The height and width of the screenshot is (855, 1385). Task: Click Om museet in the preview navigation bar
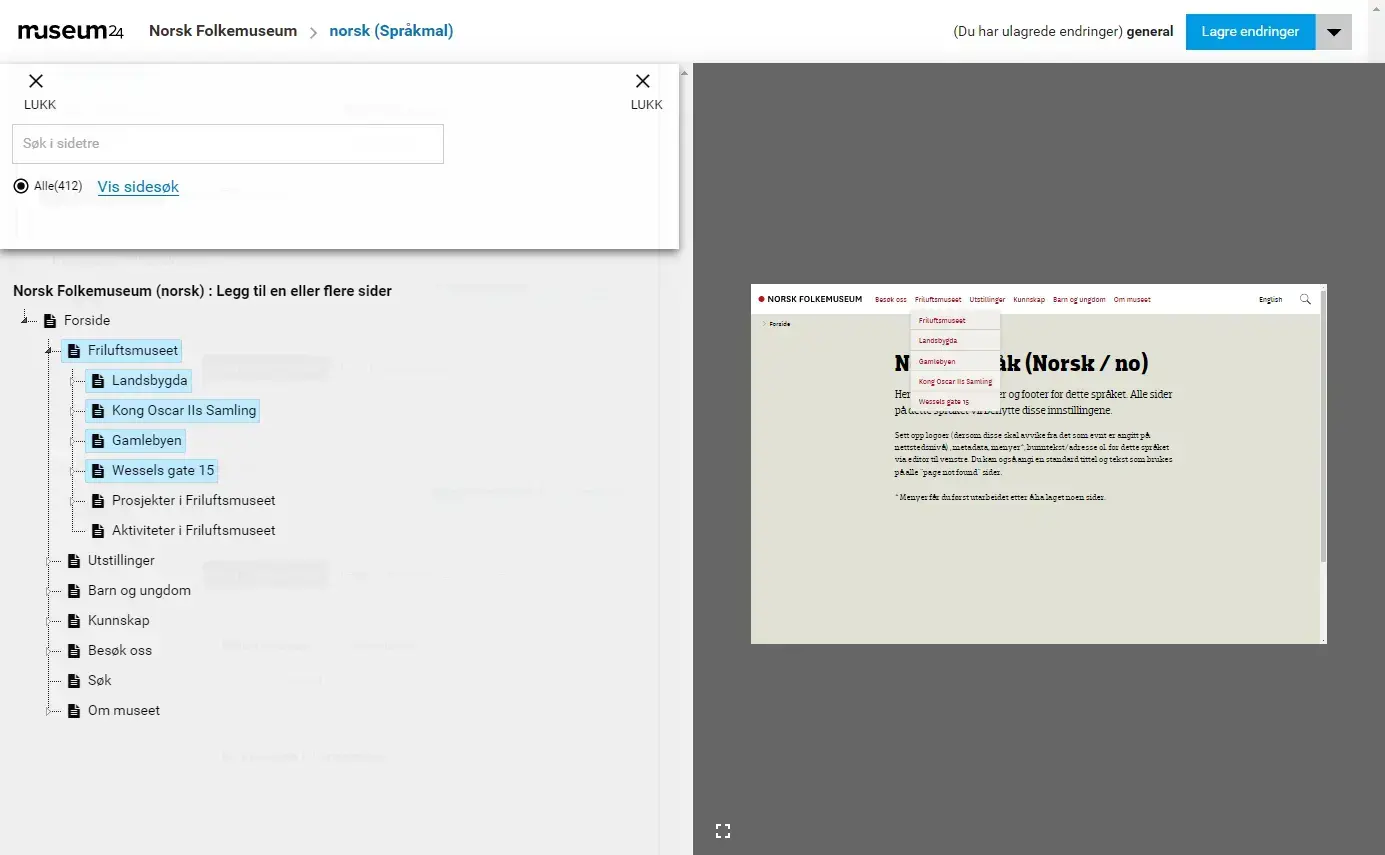[1132, 299]
